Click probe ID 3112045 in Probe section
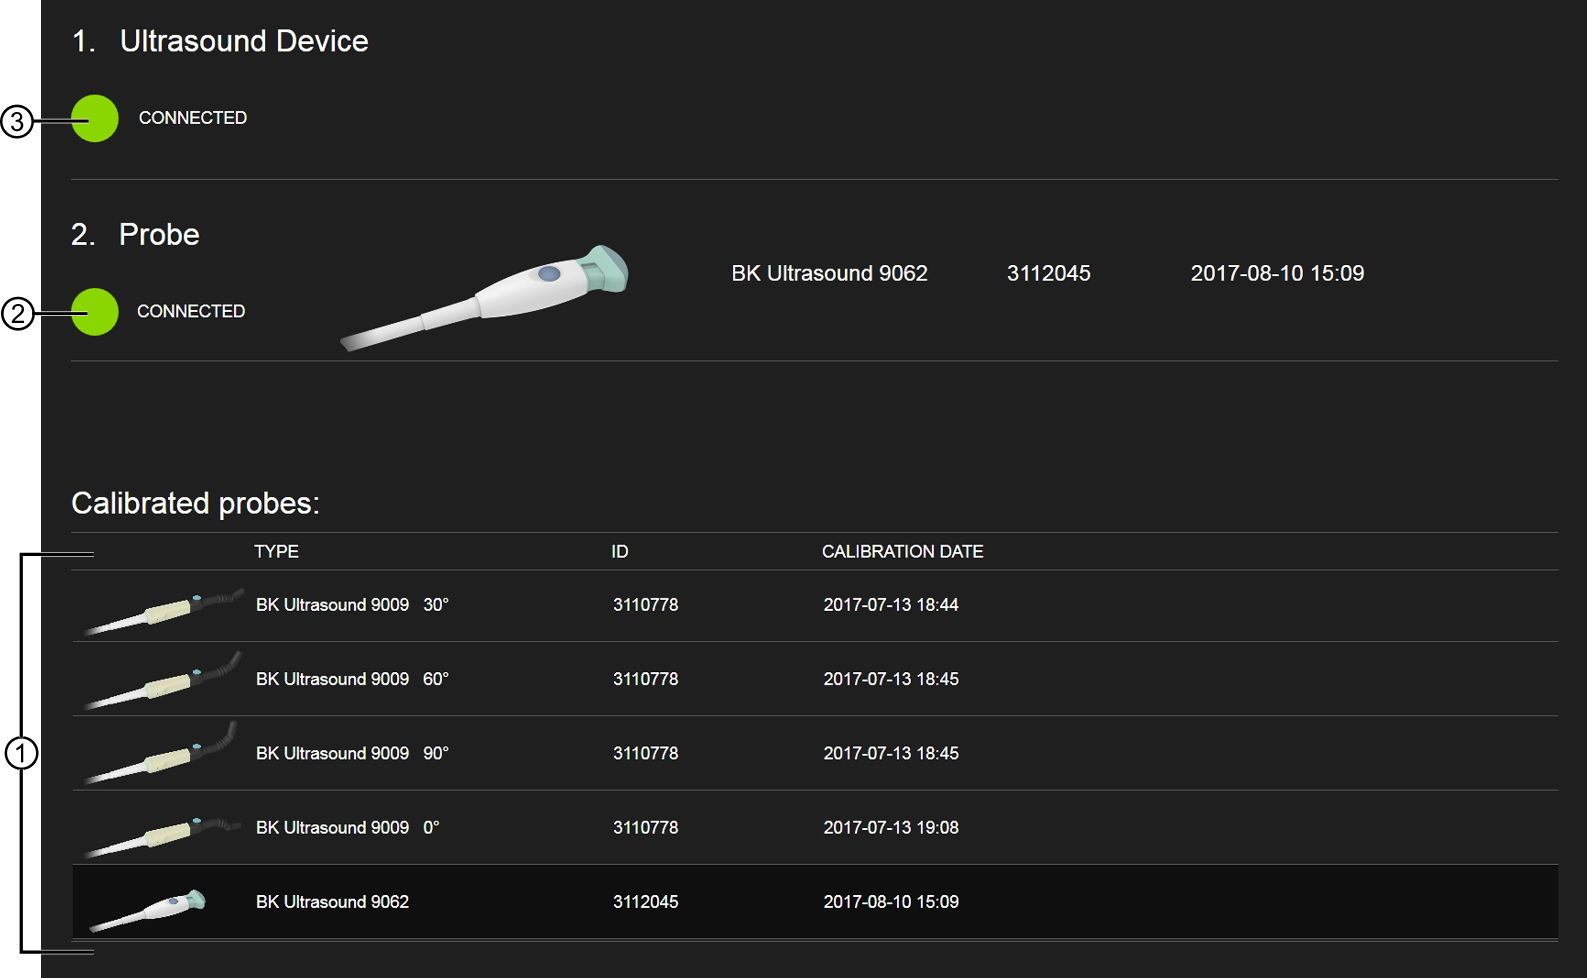1587x978 pixels. click(x=1048, y=273)
